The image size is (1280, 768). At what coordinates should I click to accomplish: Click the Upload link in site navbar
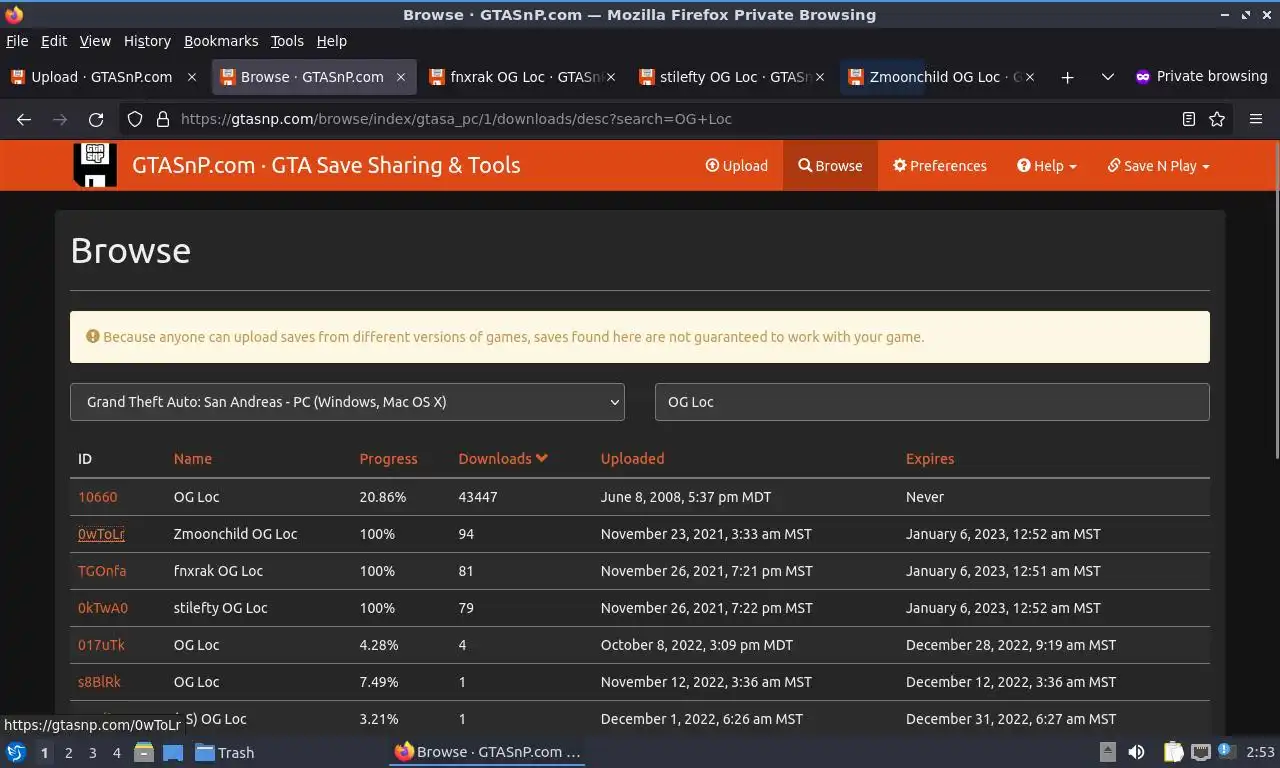click(737, 166)
